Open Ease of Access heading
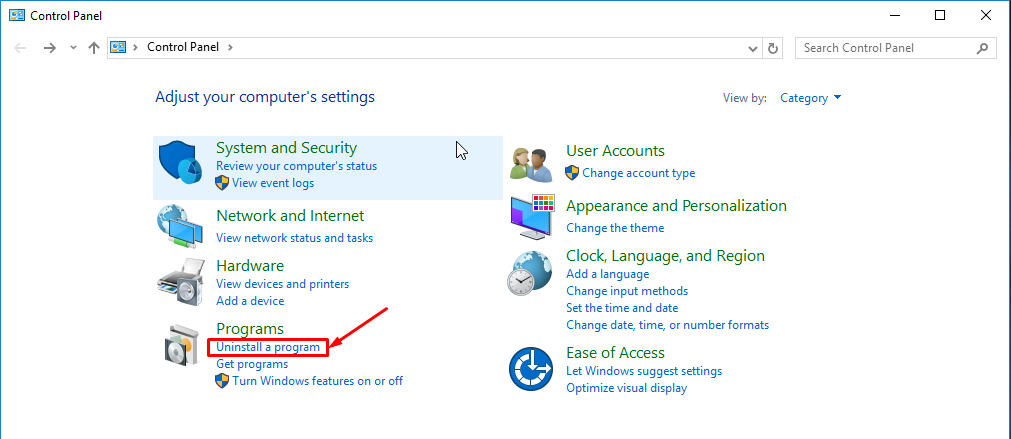 click(x=615, y=353)
